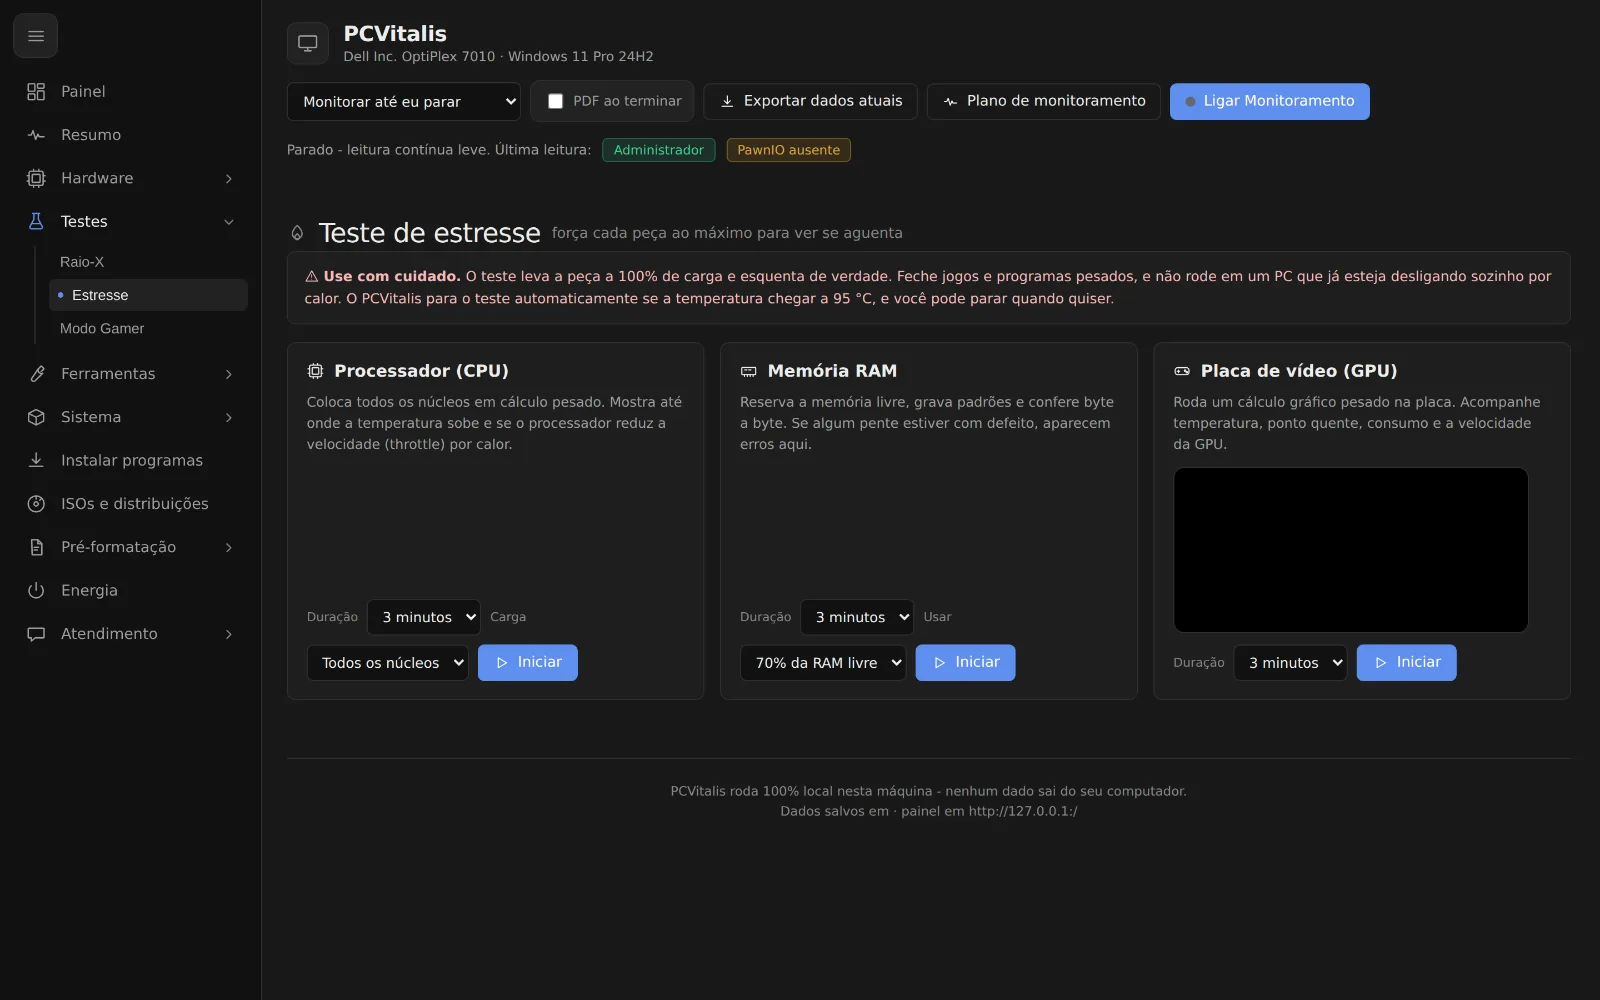Click the Instalar programas download icon
The height and width of the screenshot is (1000, 1600).
coord(36,460)
